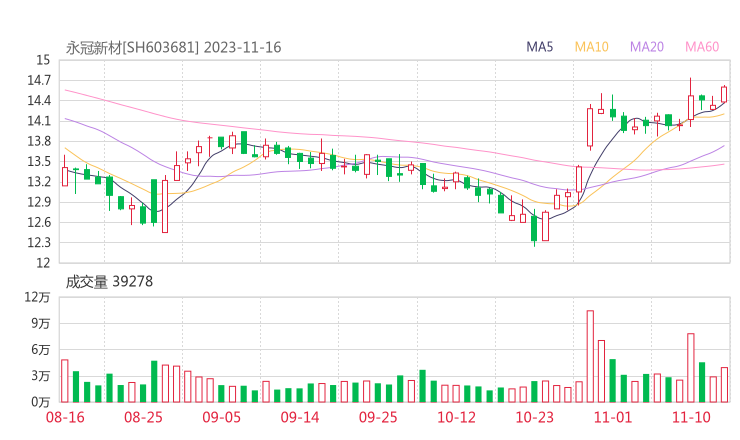Click the 成交量 39278 volume label

tap(109, 282)
